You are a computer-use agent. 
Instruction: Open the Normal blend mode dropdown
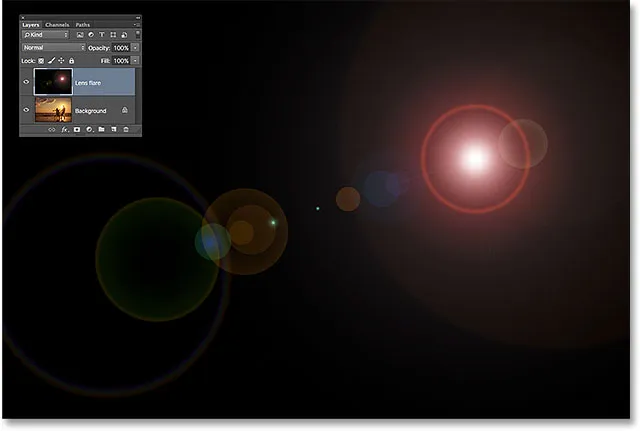(x=53, y=48)
